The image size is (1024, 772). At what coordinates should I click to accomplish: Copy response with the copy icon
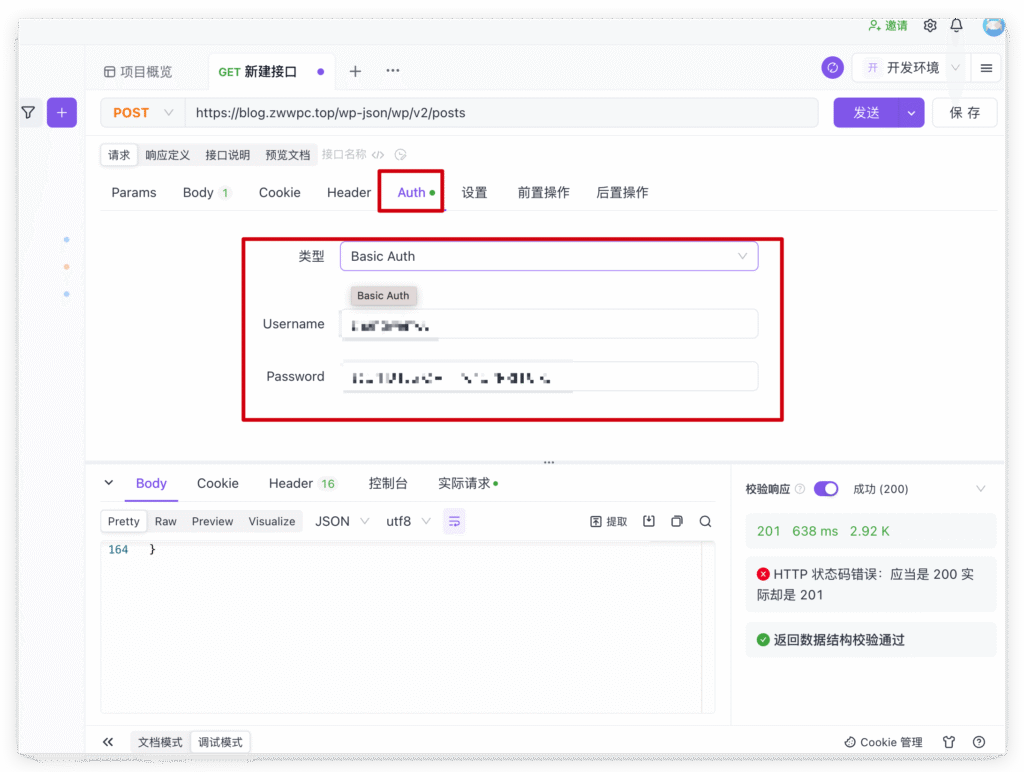tap(677, 521)
